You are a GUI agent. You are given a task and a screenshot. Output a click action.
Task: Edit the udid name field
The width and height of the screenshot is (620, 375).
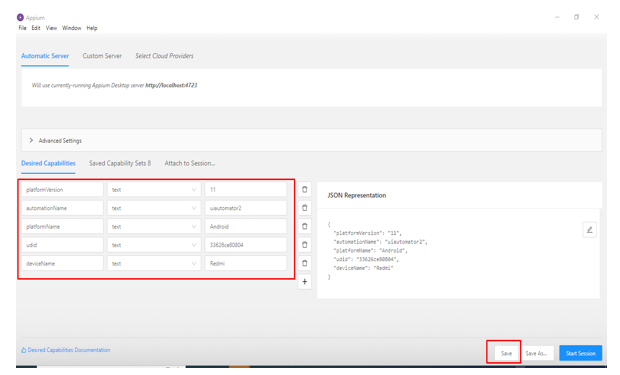pos(62,245)
